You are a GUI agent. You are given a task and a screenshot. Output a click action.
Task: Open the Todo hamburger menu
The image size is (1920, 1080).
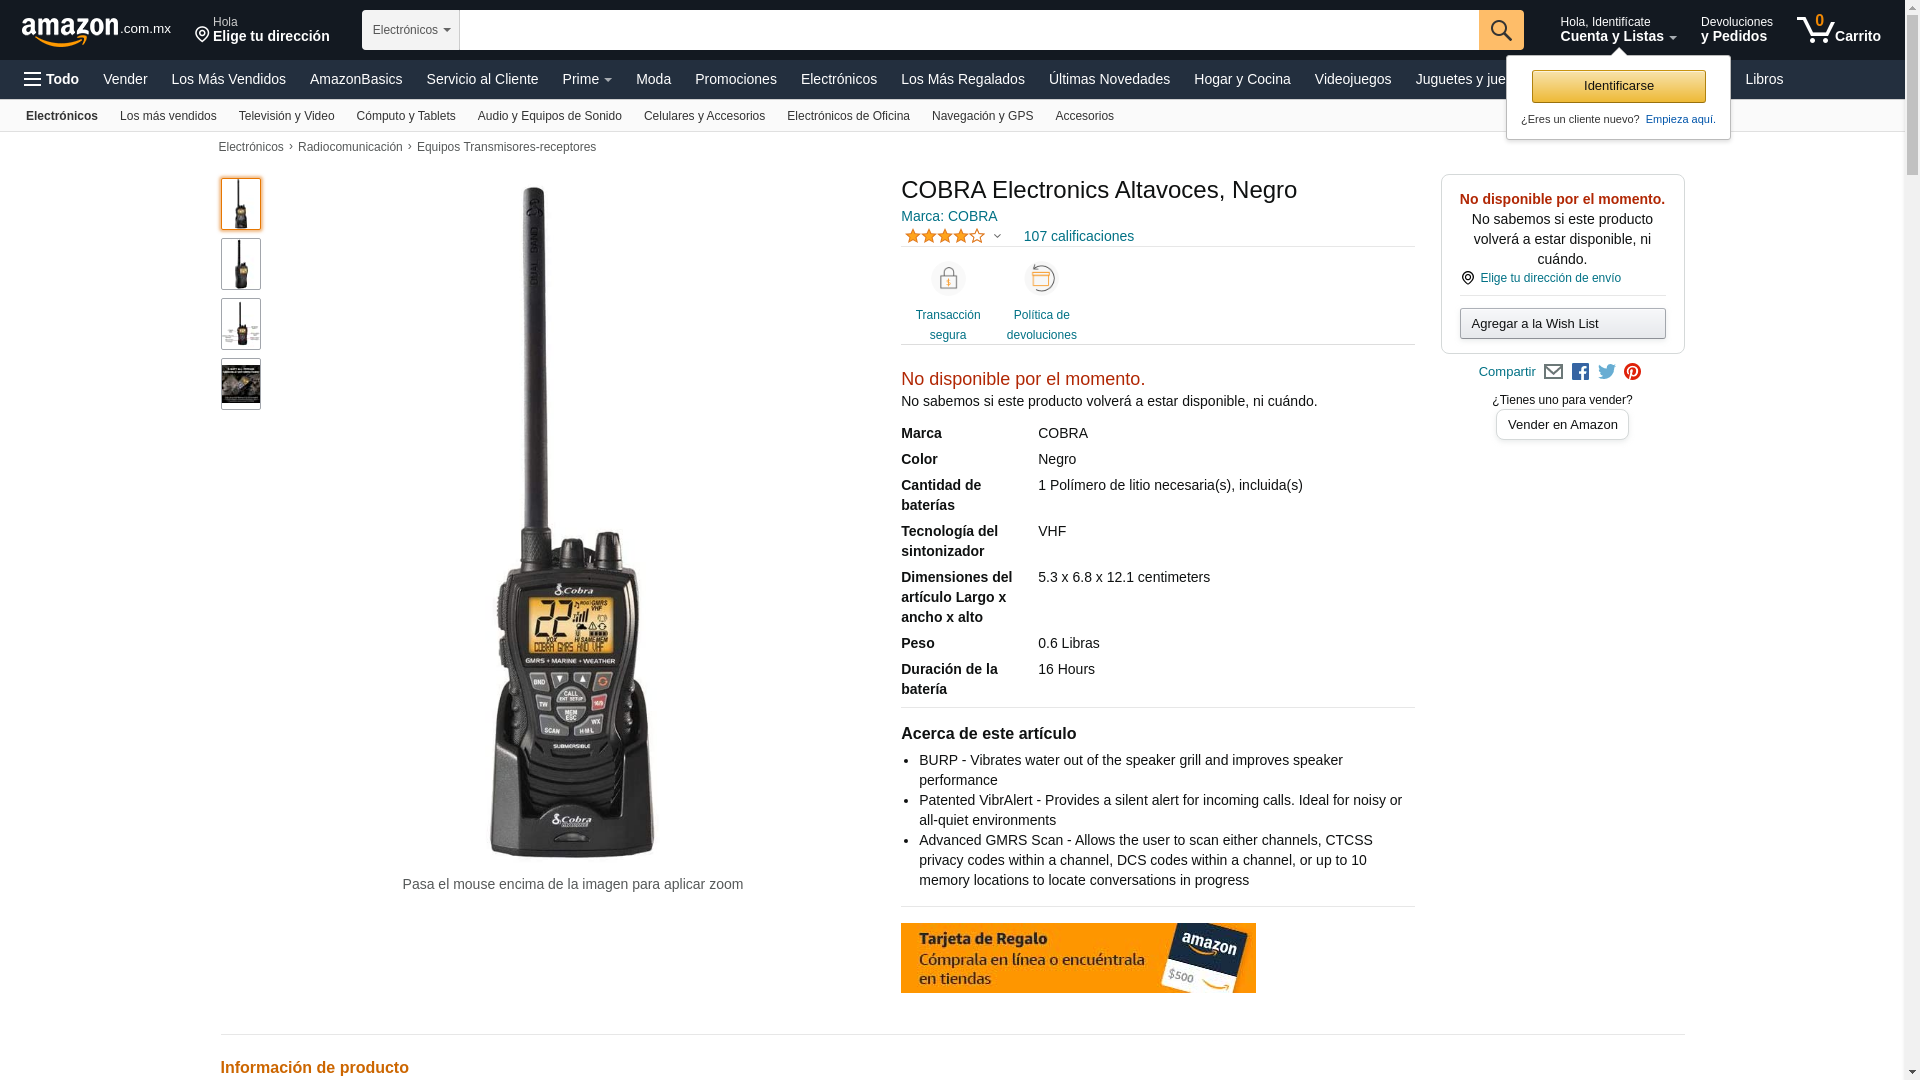(51, 79)
